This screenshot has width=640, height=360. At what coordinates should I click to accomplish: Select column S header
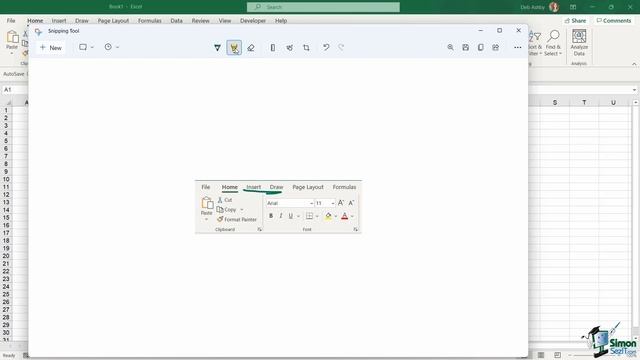coord(555,102)
